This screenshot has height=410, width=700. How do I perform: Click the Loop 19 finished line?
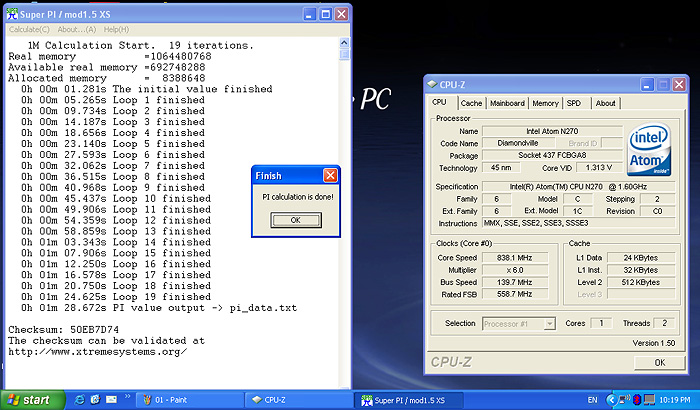point(116,297)
